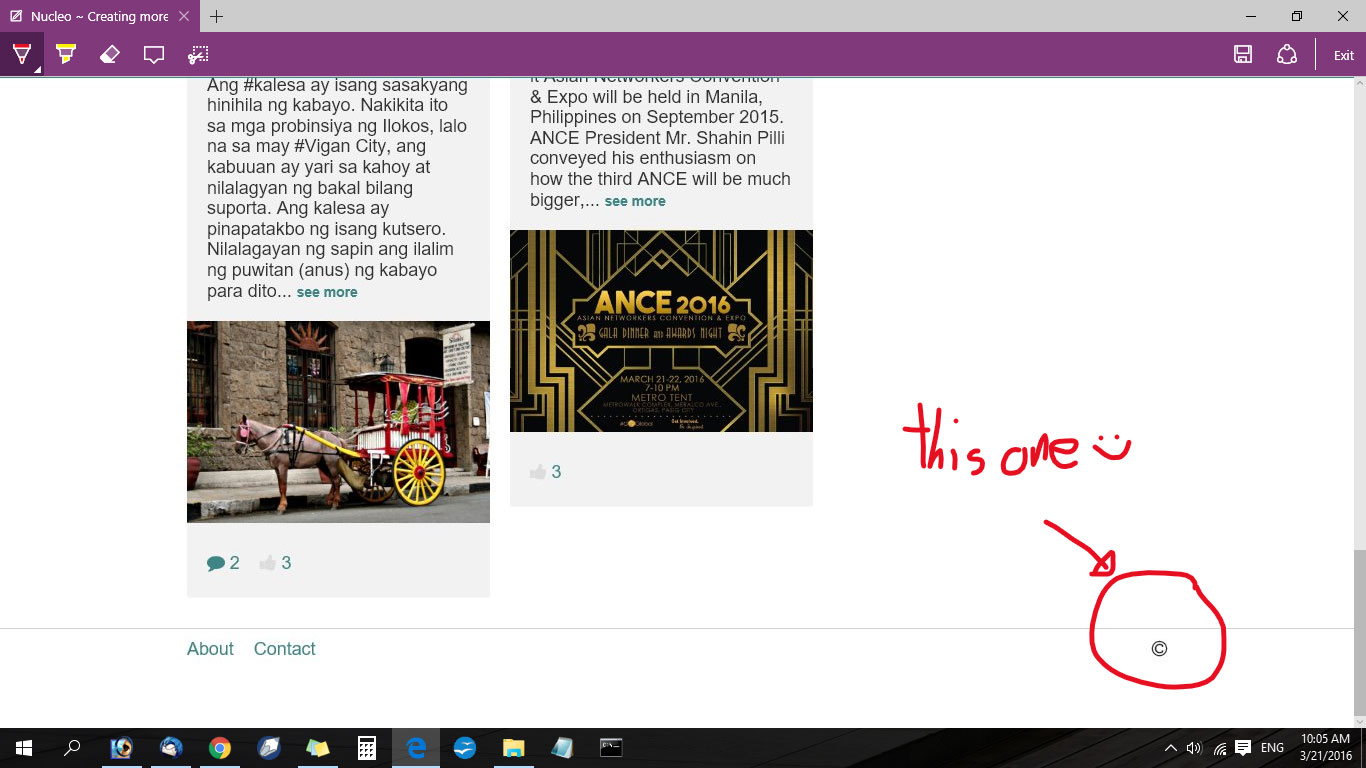Open the ANCE 2016 gala poster image

661,331
